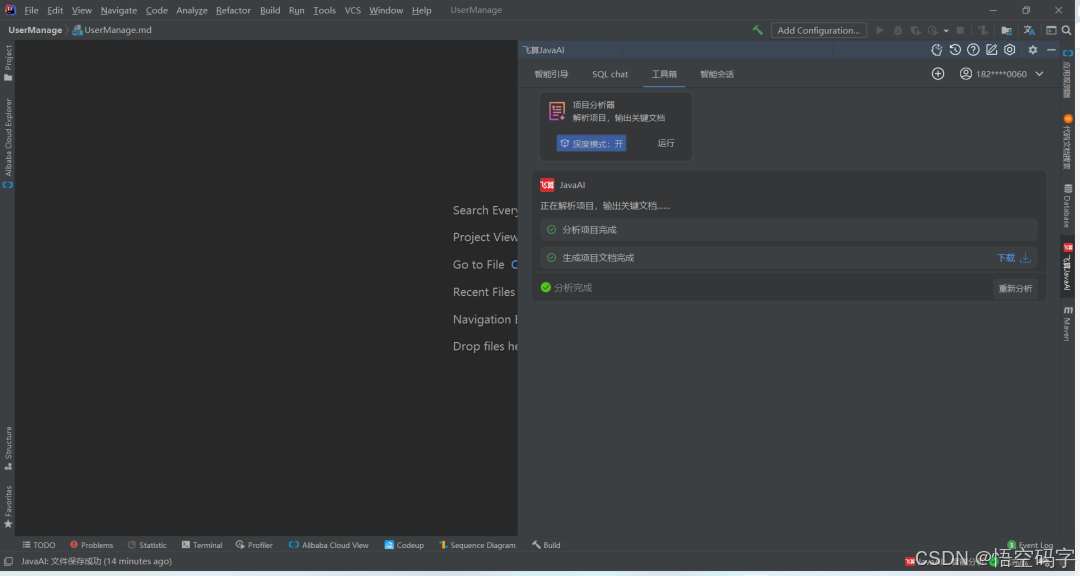Open the run options dropdown arrow
Image resolution: width=1080 pixels, height=576 pixels.
946,31
